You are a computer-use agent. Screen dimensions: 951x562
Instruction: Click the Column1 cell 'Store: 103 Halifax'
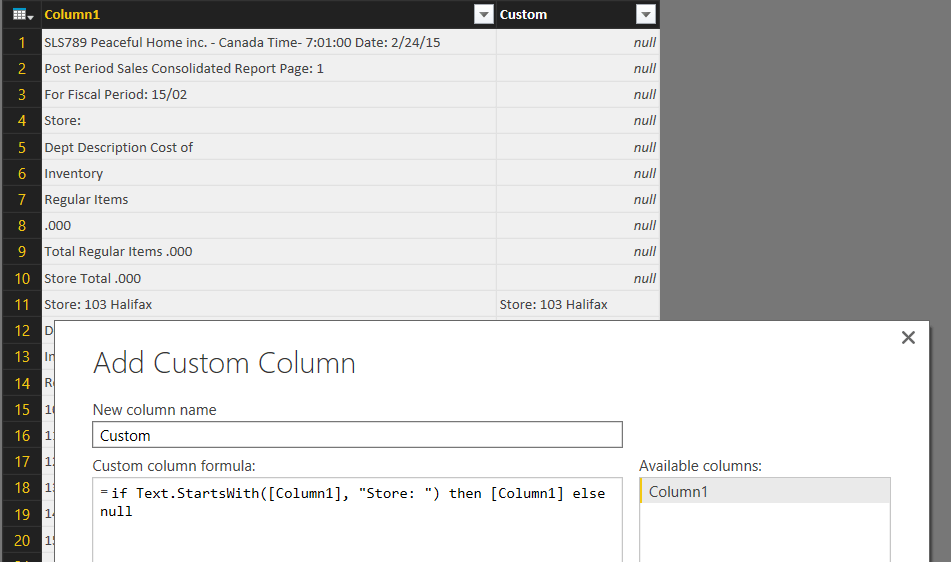[268, 304]
